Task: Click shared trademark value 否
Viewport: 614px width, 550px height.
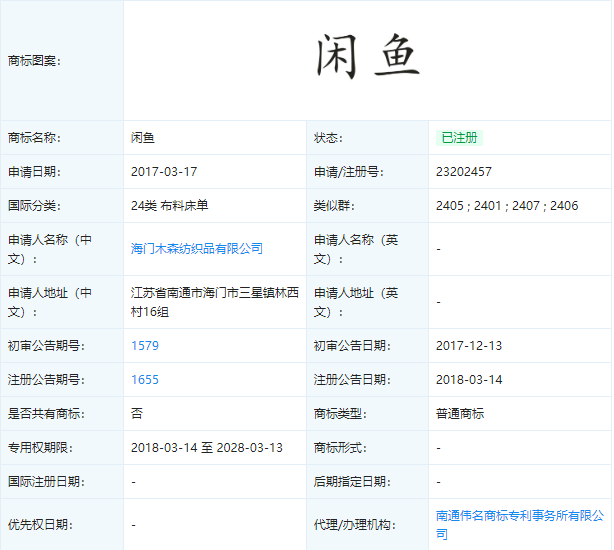Action: [137, 414]
